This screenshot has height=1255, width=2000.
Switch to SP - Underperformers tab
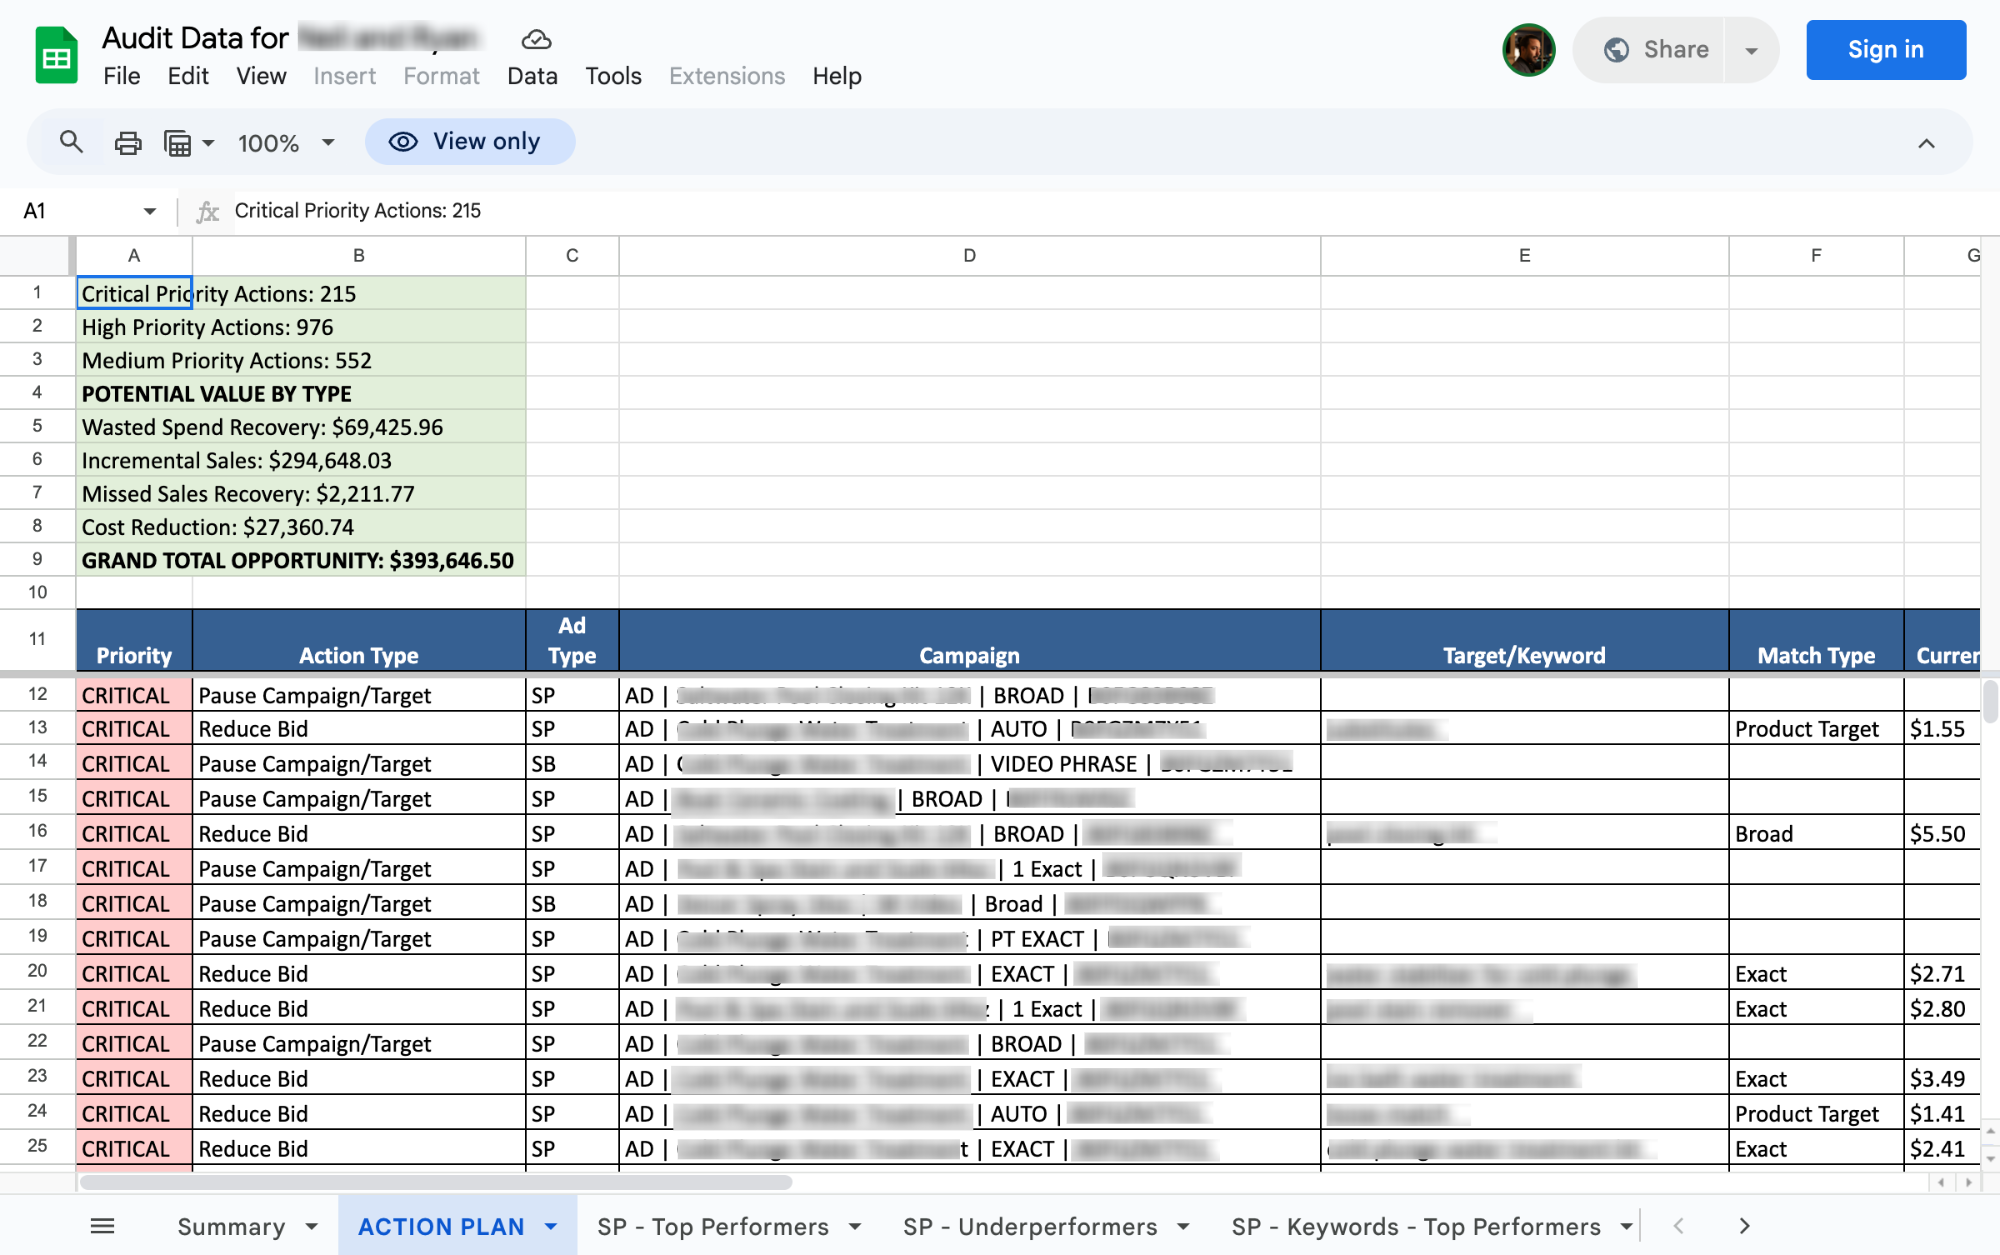(1029, 1225)
